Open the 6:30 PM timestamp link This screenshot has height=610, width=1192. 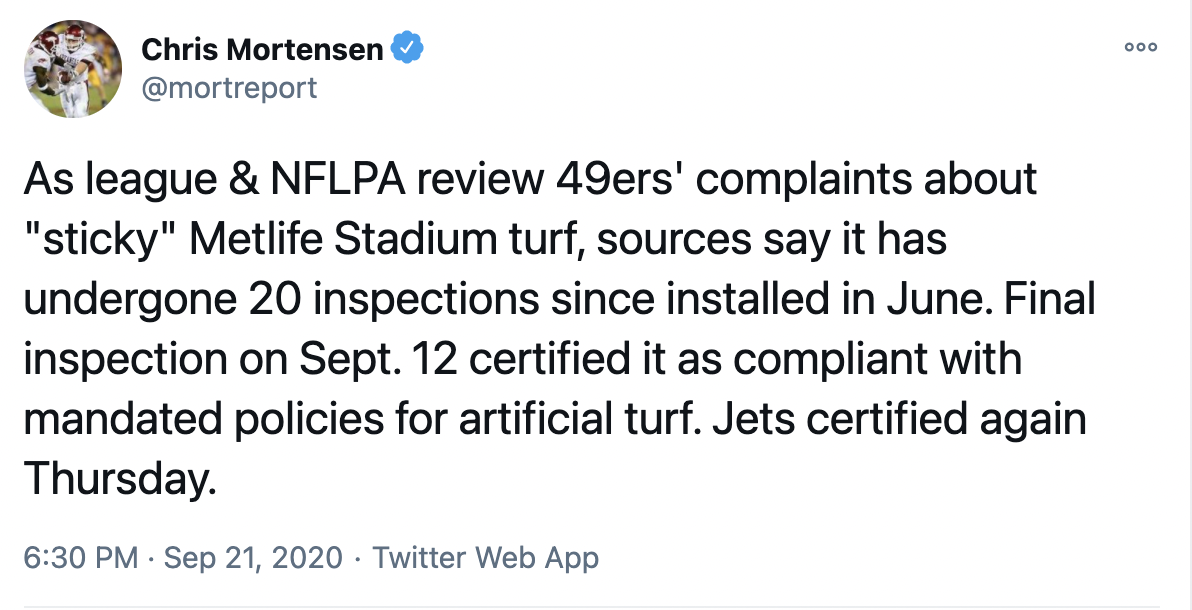coord(81,558)
